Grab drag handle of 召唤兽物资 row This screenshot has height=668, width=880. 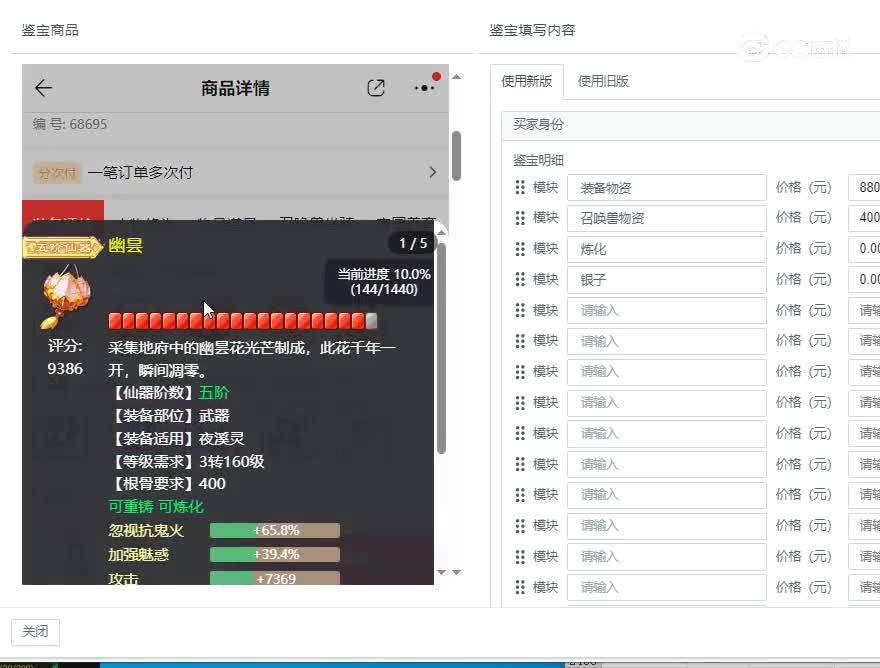pos(520,218)
